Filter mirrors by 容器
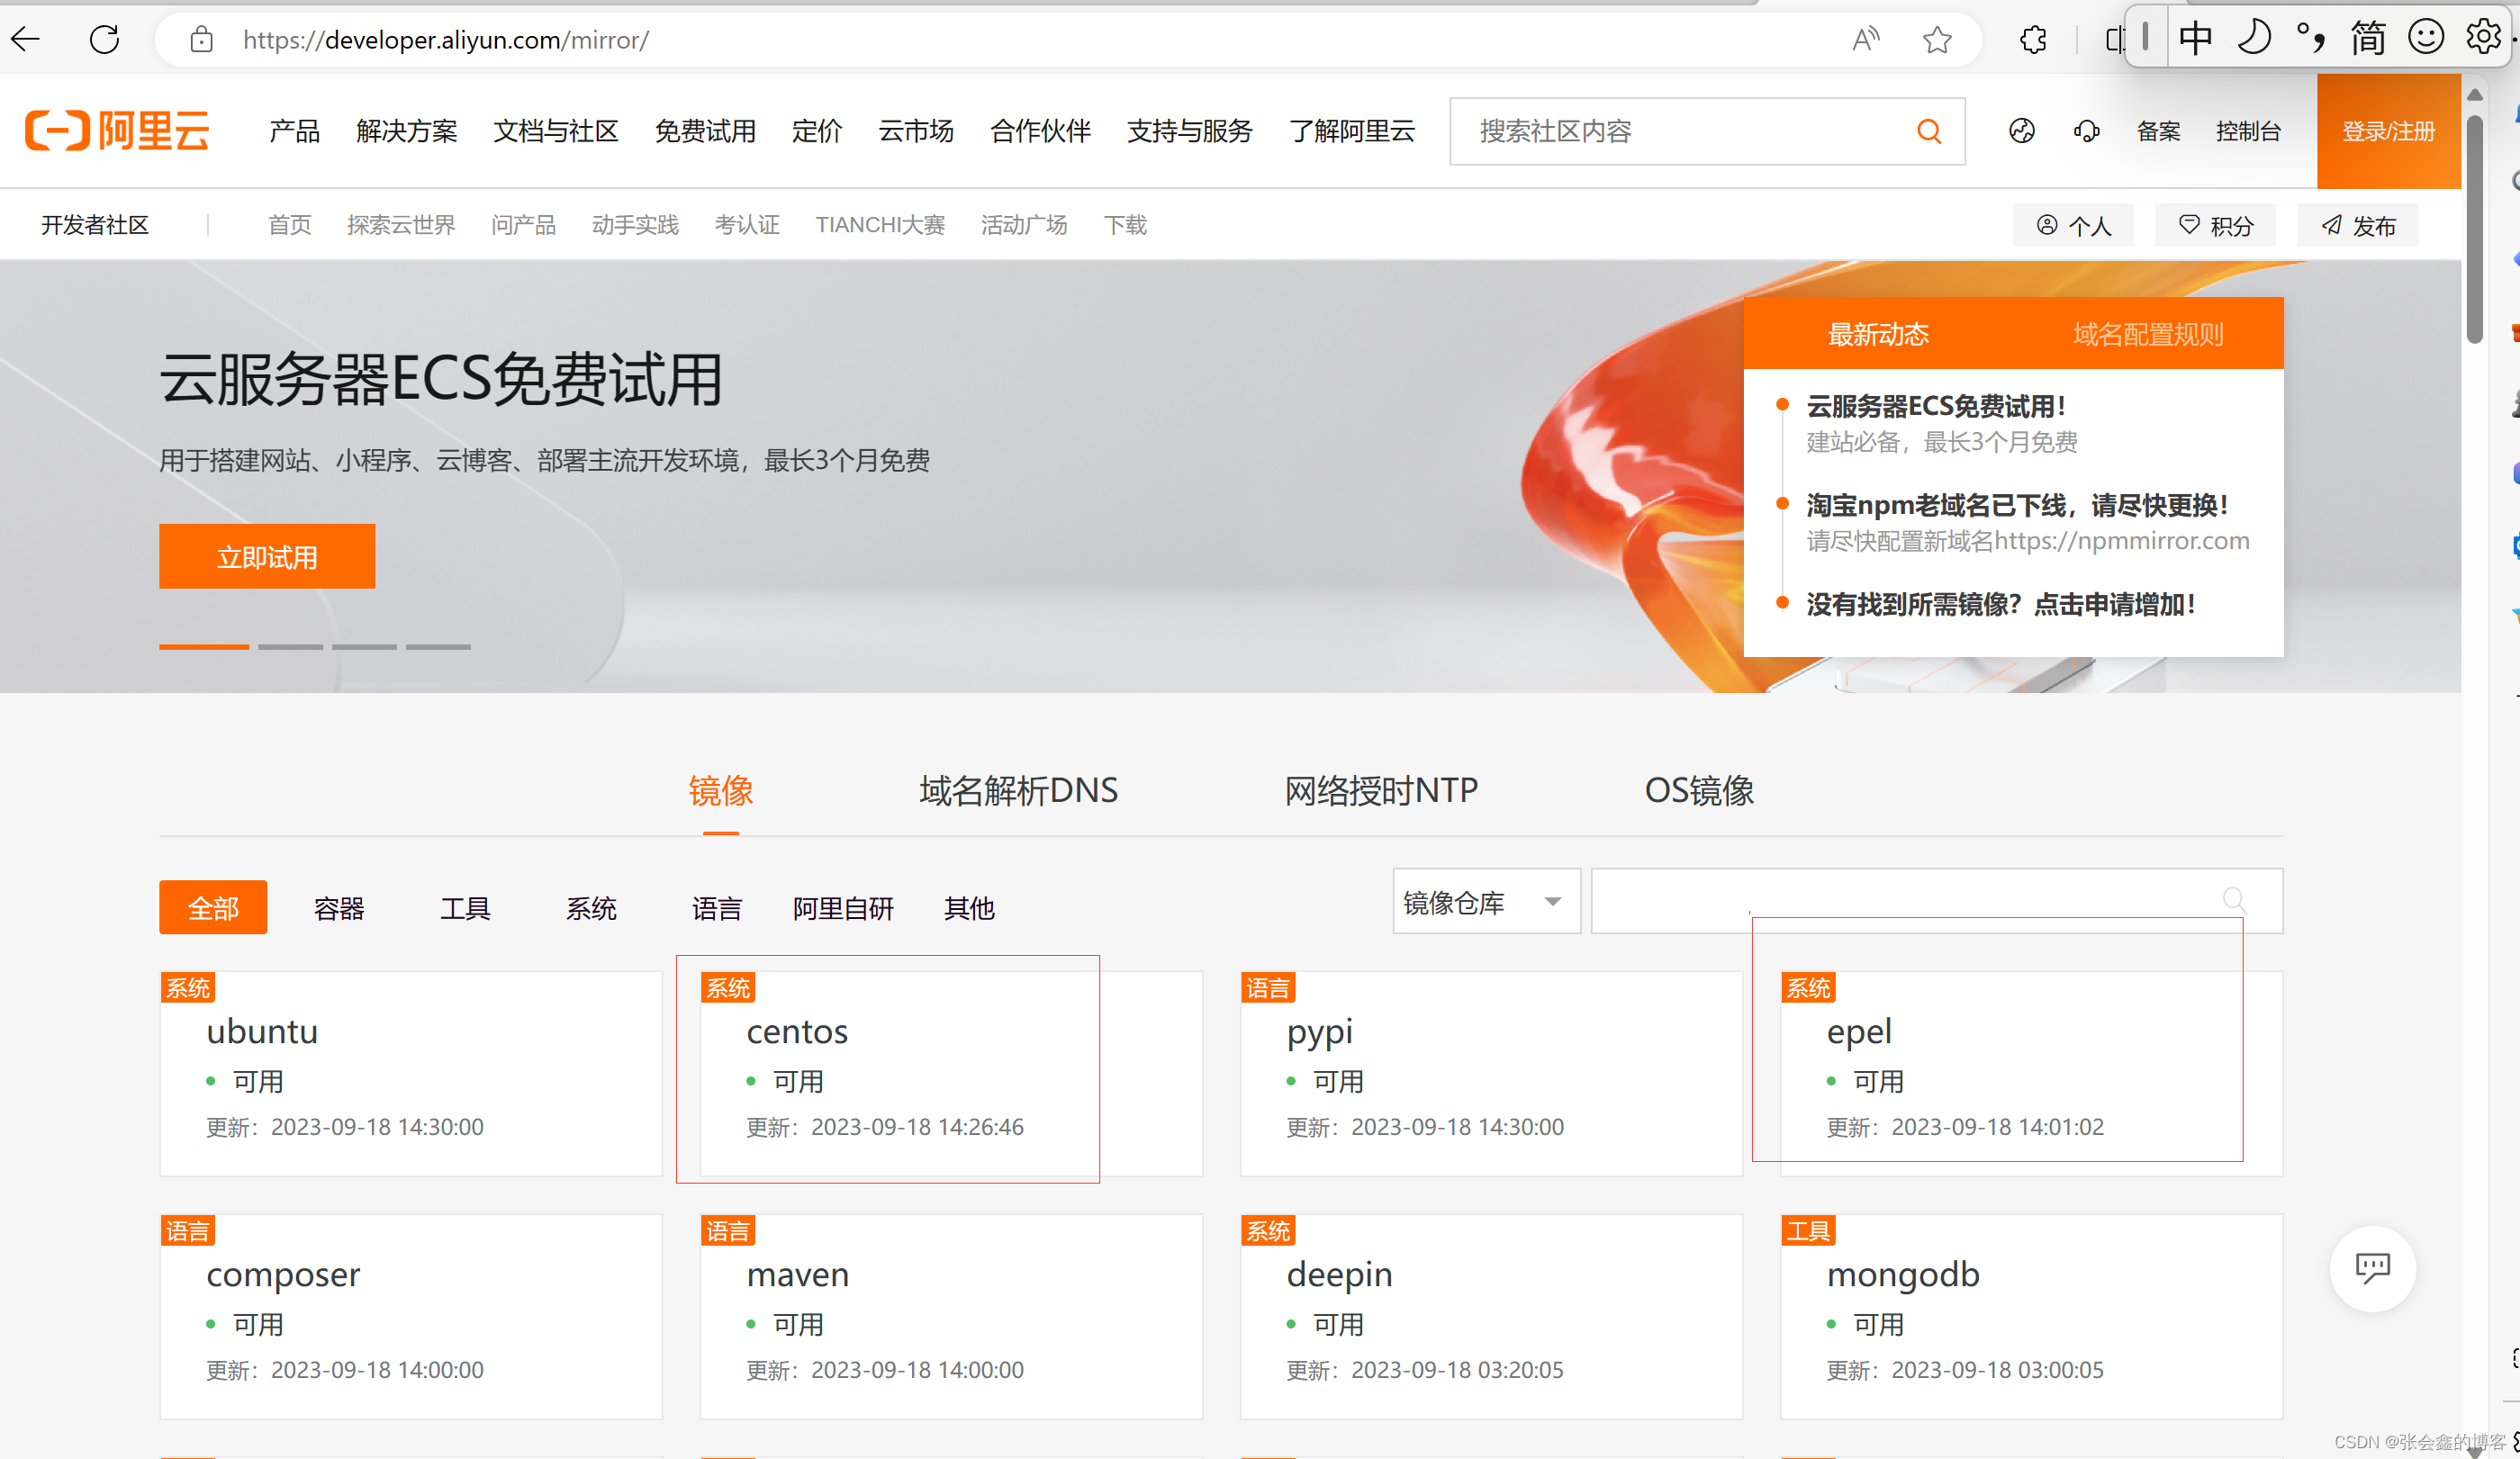Image resolution: width=2520 pixels, height=1459 pixels. 339,908
